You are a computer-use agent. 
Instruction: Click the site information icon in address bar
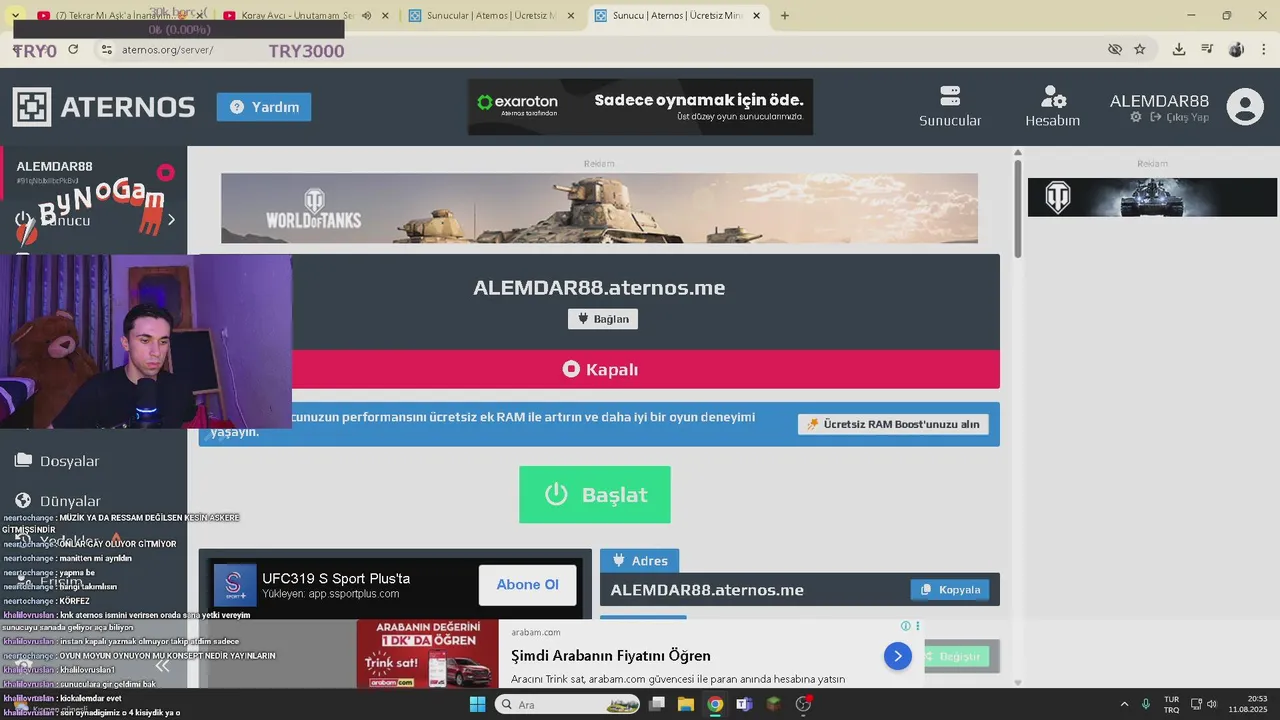(107, 49)
